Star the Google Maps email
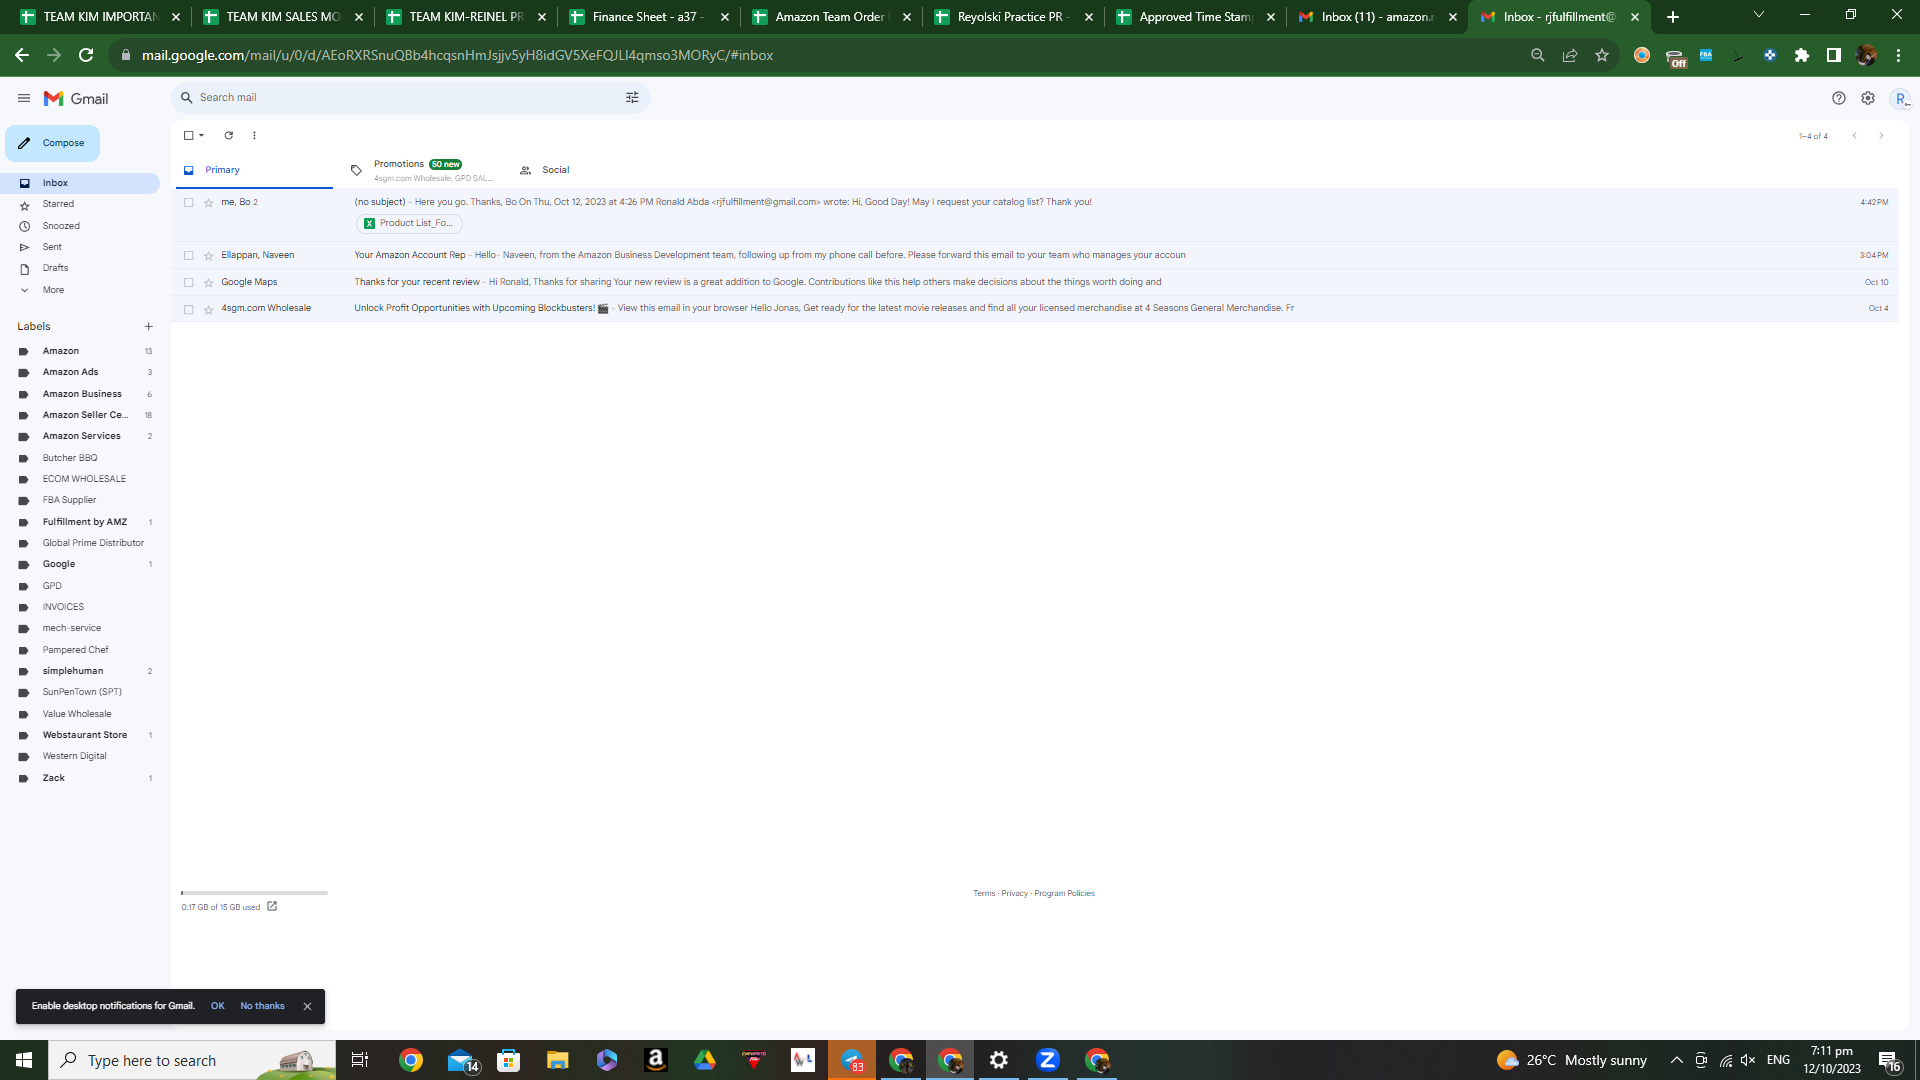1920x1080 pixels. (209, 283)
